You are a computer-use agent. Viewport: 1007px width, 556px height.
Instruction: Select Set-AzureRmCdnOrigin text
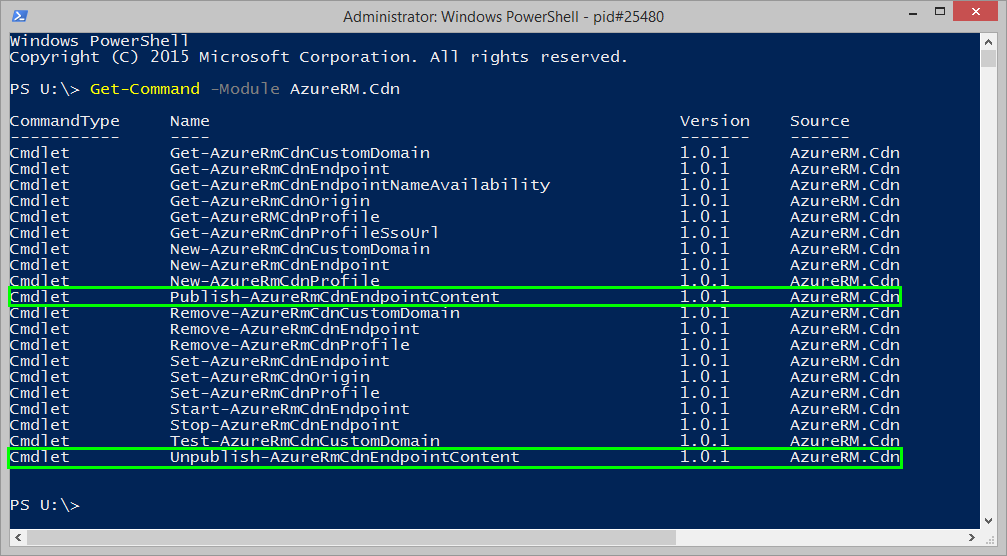(270, 378)
